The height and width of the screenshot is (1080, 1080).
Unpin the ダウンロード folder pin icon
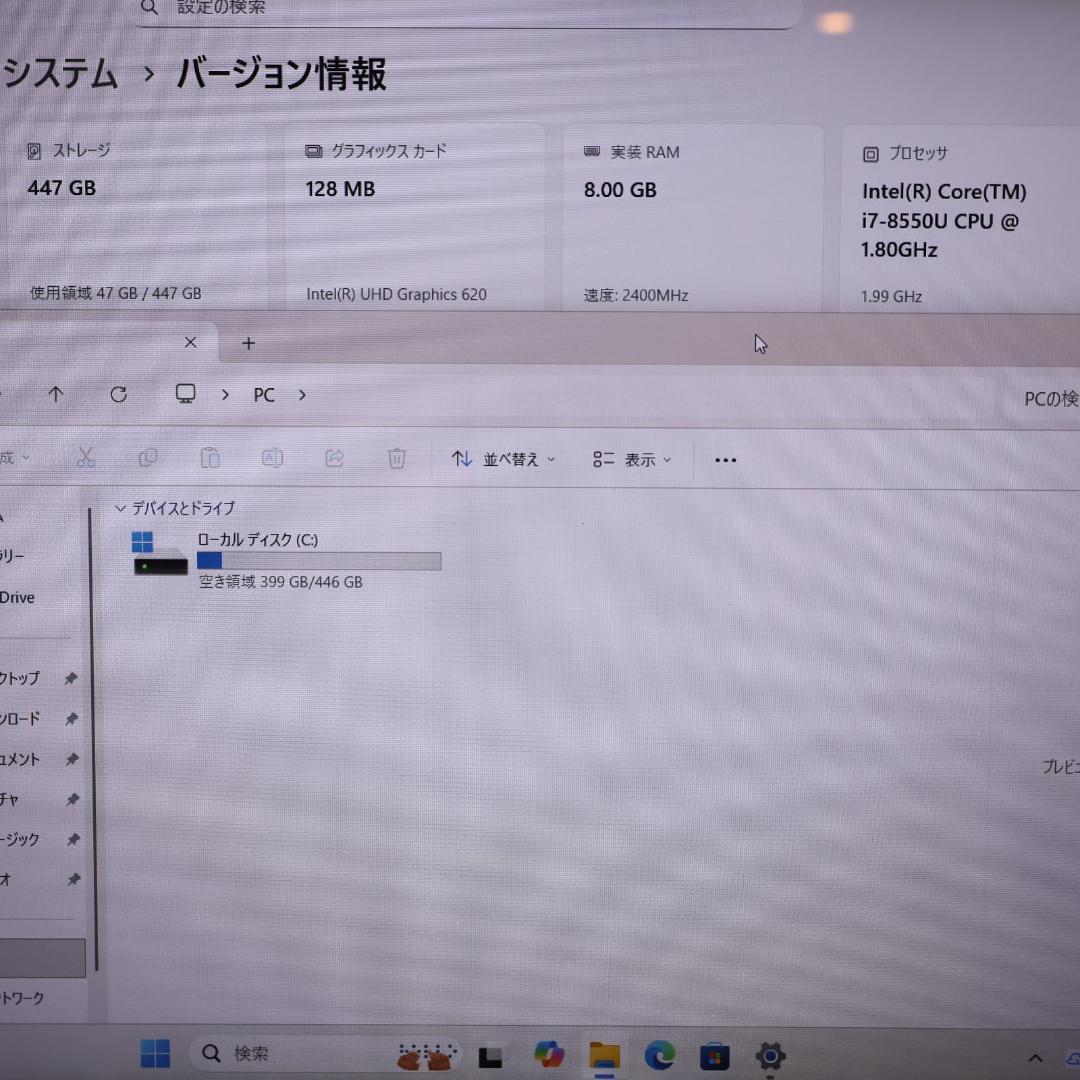71,718
